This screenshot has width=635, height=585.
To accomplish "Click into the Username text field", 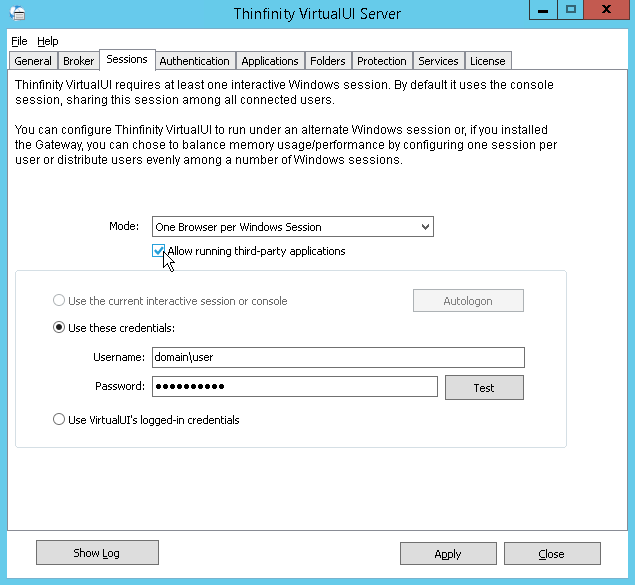I will (x=337, y=357).
